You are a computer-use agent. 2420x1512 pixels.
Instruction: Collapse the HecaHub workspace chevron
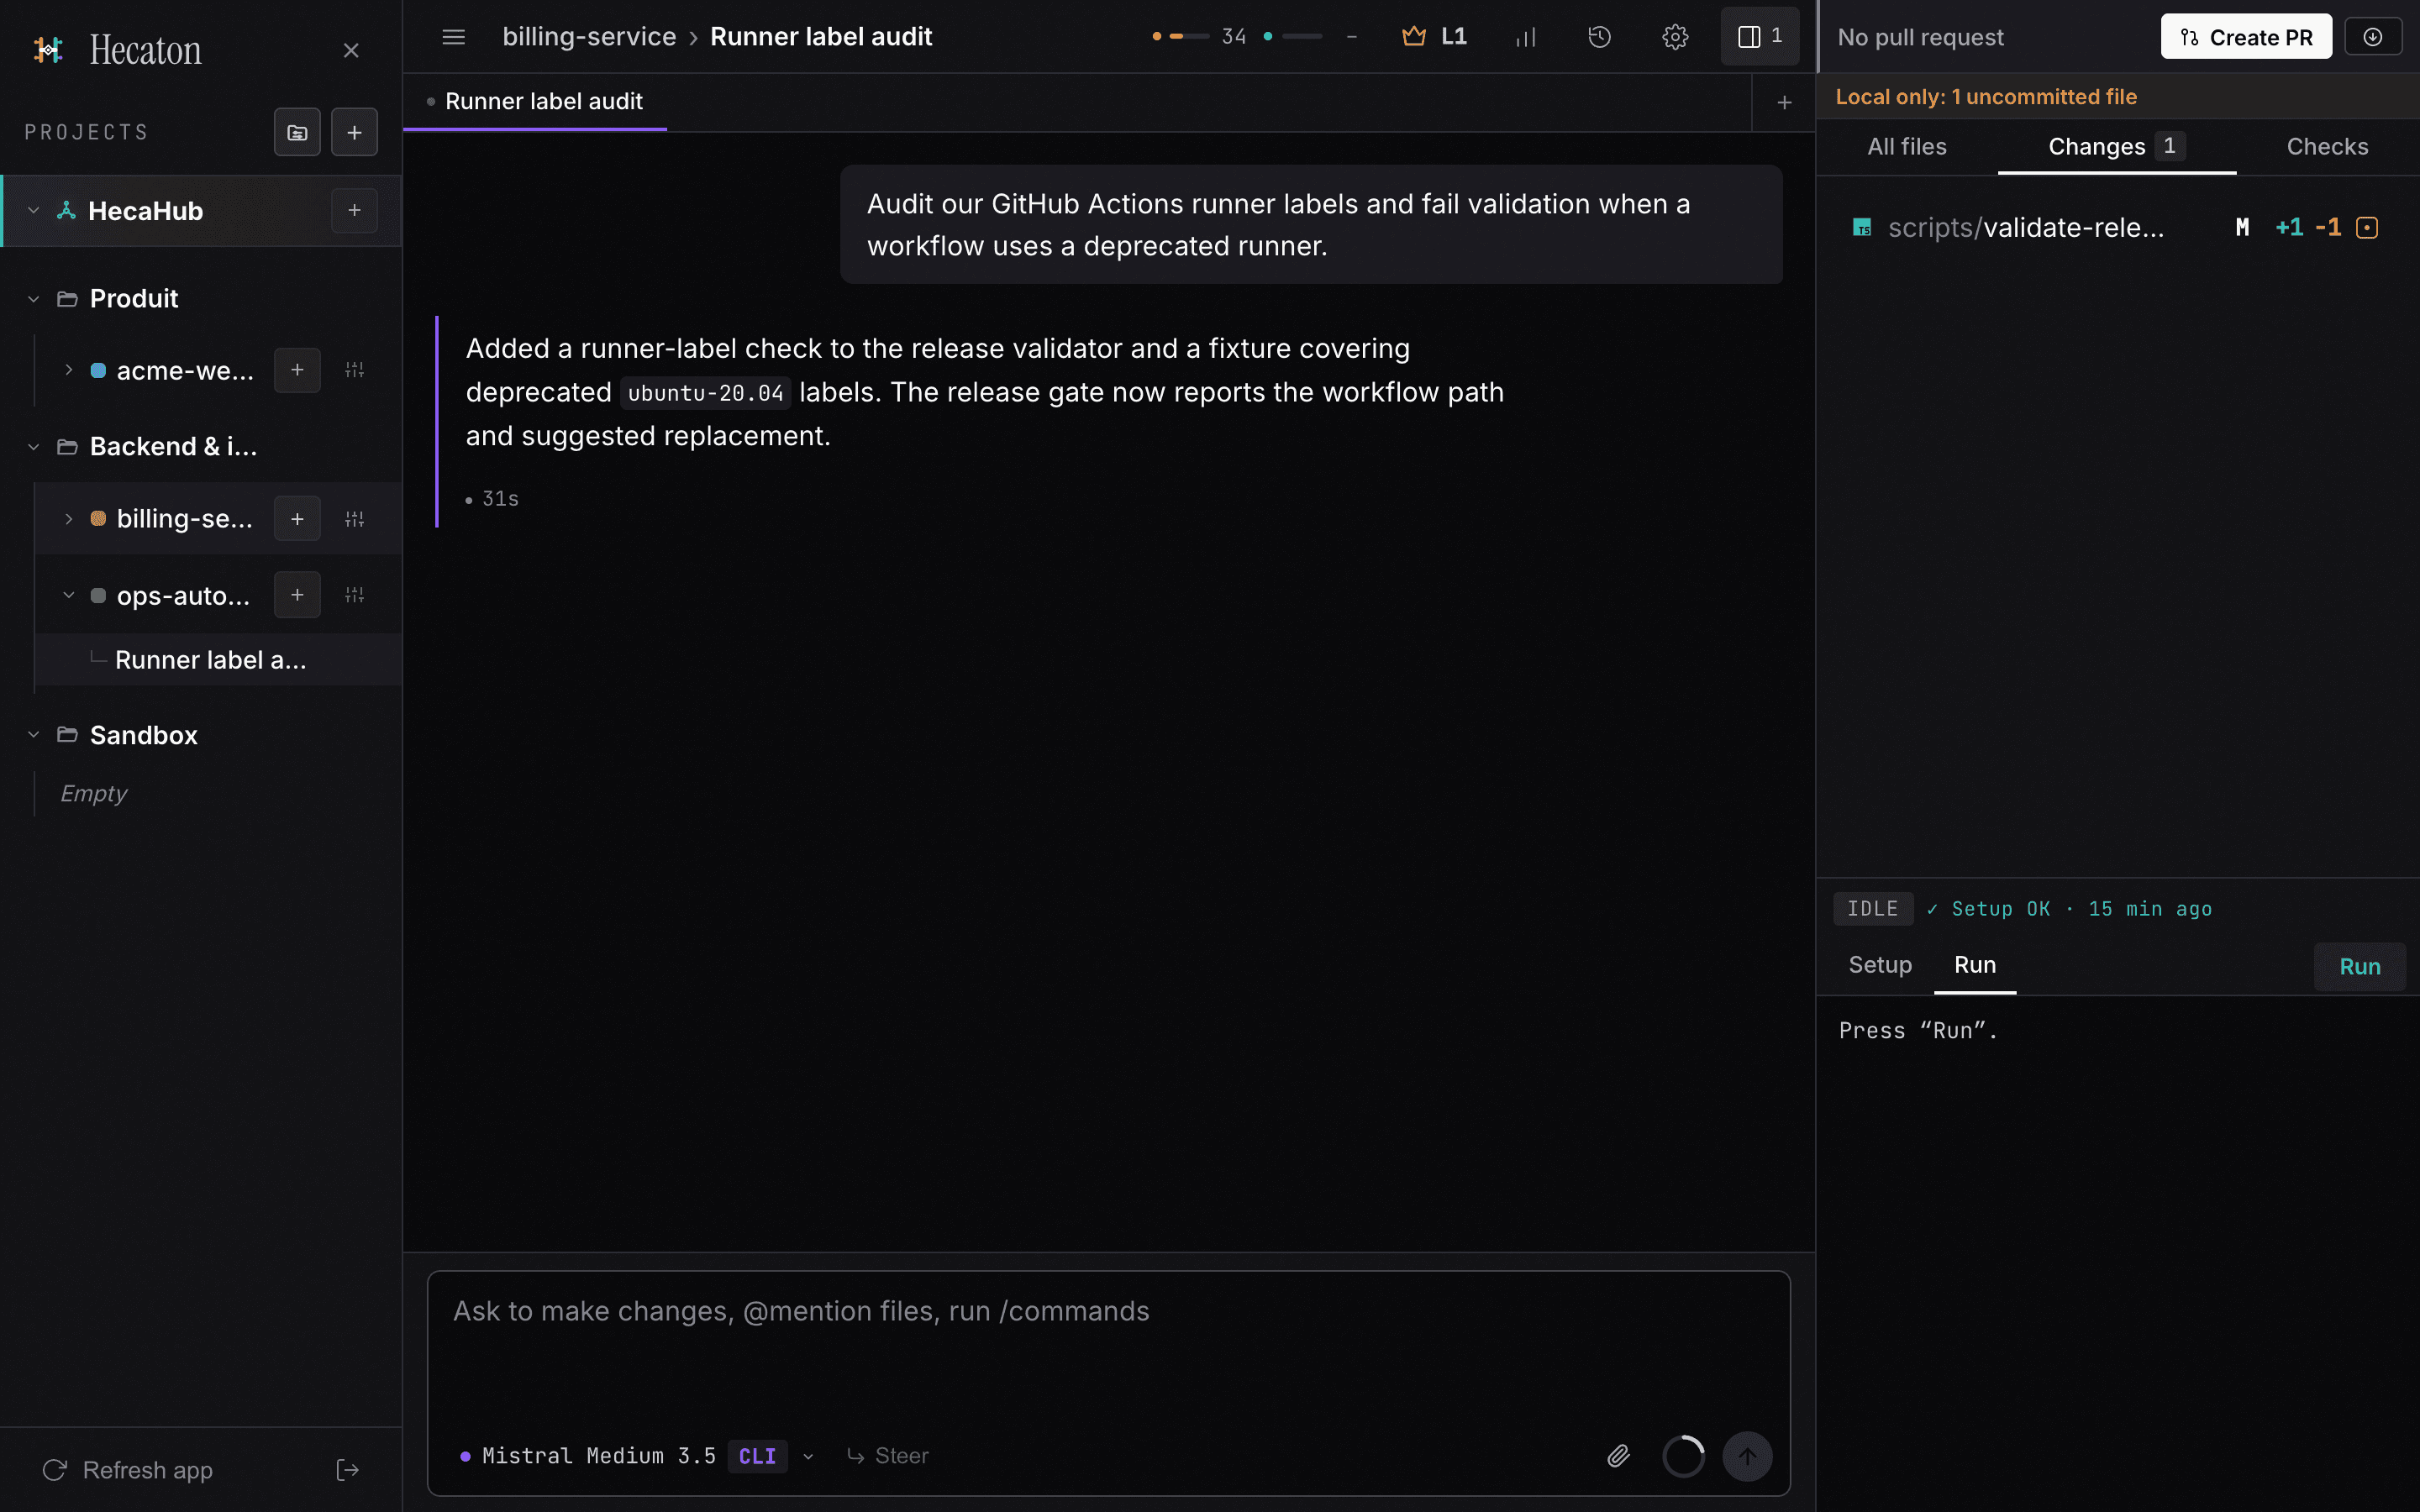tap(34, 210)
